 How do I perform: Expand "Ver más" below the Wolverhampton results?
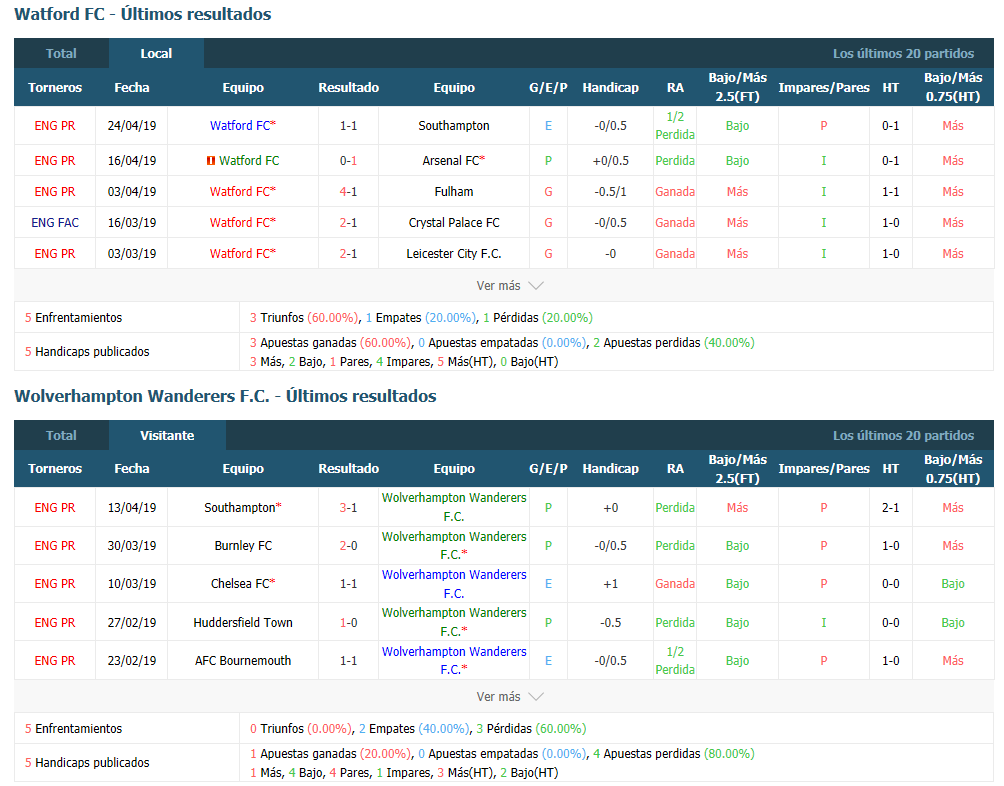tap(510, 696)
